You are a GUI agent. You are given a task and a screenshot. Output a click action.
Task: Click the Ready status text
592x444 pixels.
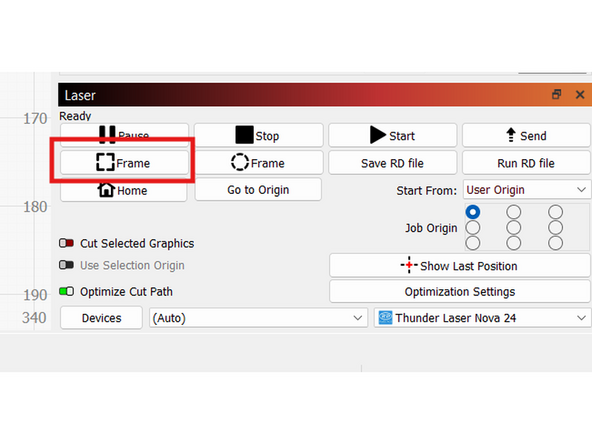click(x=75, y=116)
